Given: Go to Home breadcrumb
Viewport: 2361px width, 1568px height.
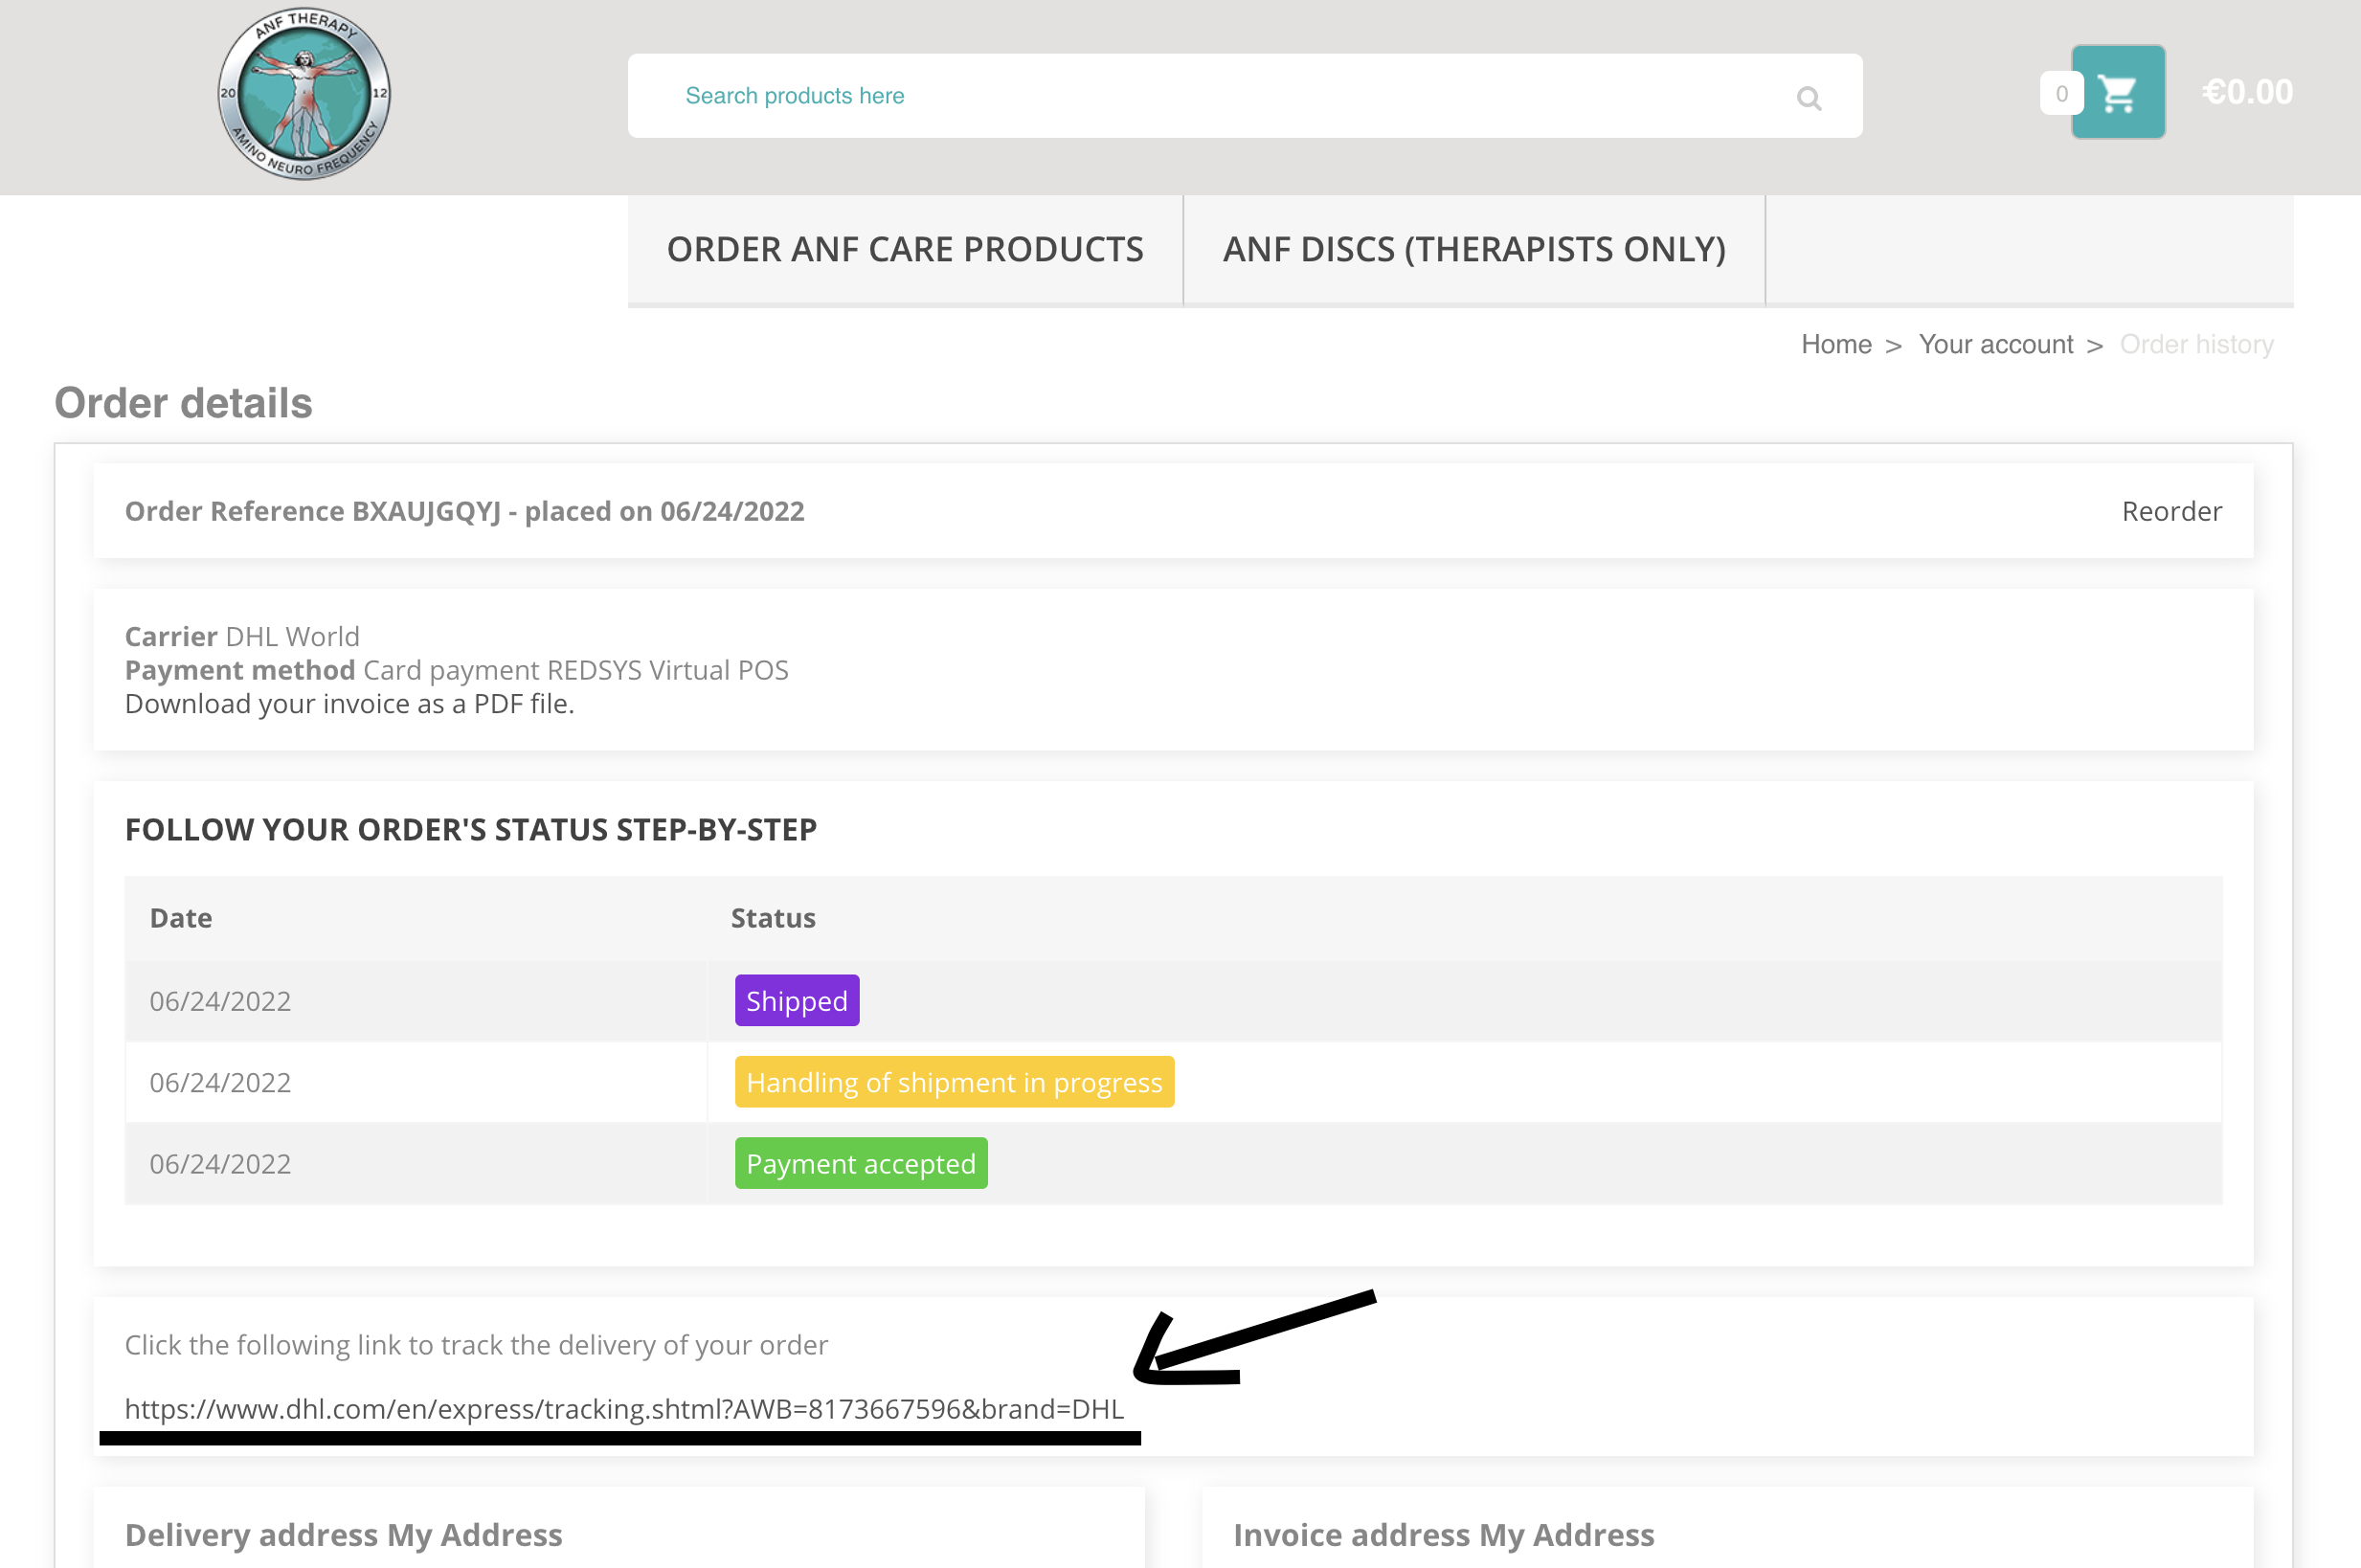Looking at the screenshot, I should coord(1836,344).
